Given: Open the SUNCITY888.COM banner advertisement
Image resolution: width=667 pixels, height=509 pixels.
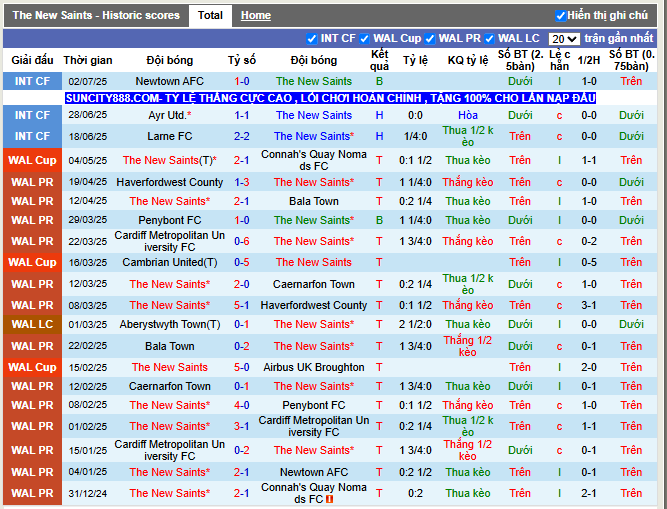Looking at the screenshot, I should (x=330, y=98).
